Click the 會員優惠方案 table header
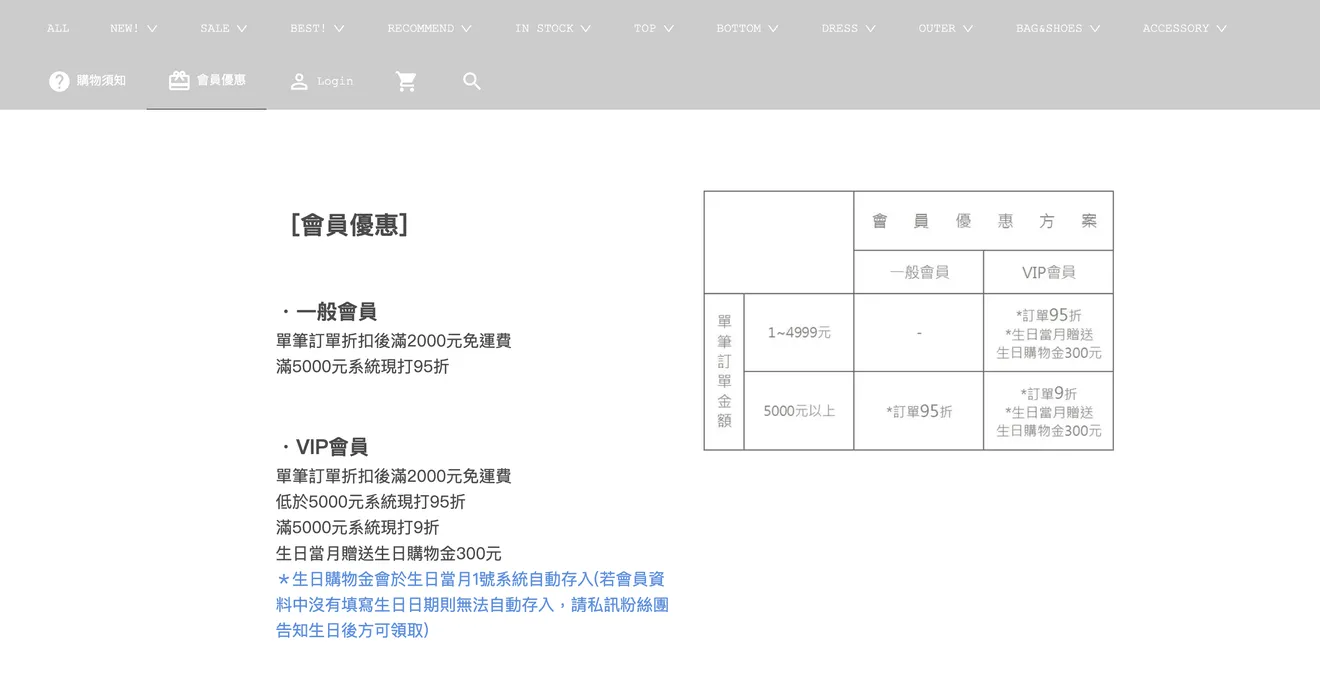The height and width of the screenshot is (693, 1320). point(984,221)
